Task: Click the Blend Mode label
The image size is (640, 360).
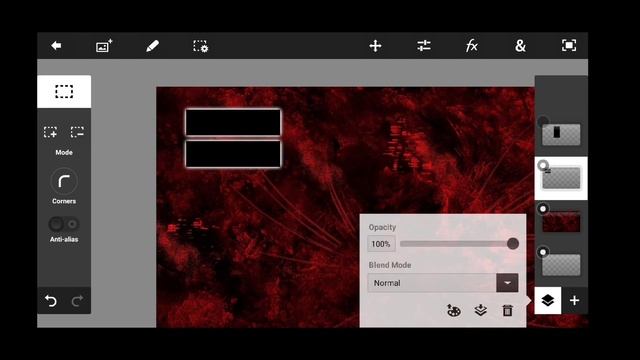Action: pyautogui.click(x=390, y=265)
